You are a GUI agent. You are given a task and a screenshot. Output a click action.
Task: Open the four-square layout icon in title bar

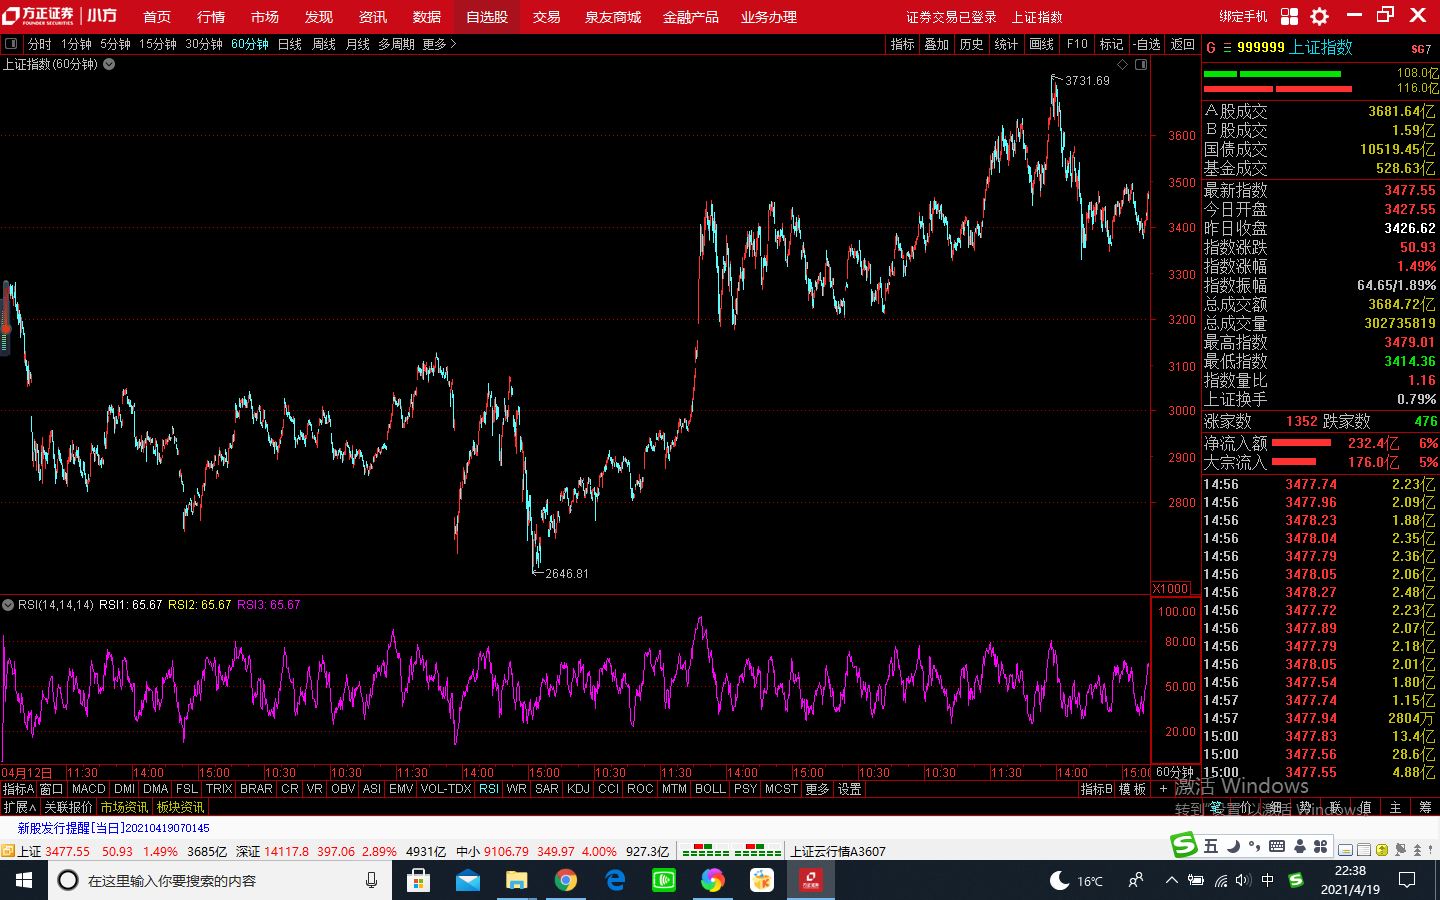(1289, 16)
